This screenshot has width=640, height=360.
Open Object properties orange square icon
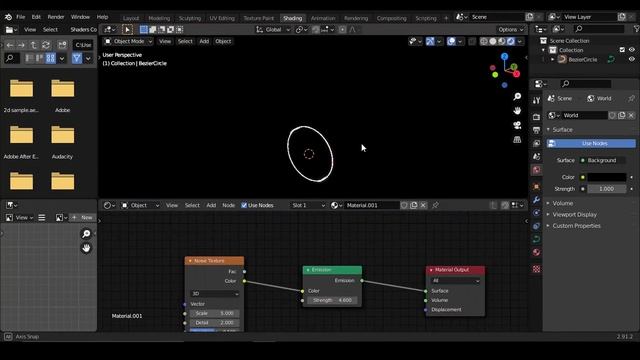(x=536, y=187)
